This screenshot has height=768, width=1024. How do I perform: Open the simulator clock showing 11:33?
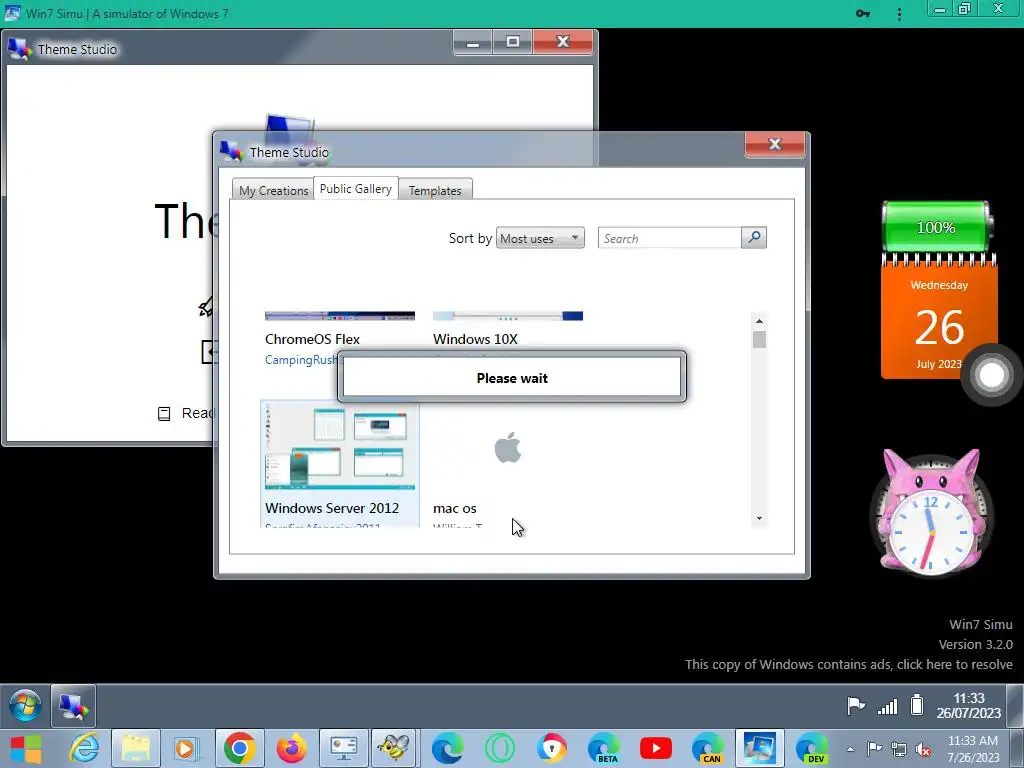[x=968, y=705]
